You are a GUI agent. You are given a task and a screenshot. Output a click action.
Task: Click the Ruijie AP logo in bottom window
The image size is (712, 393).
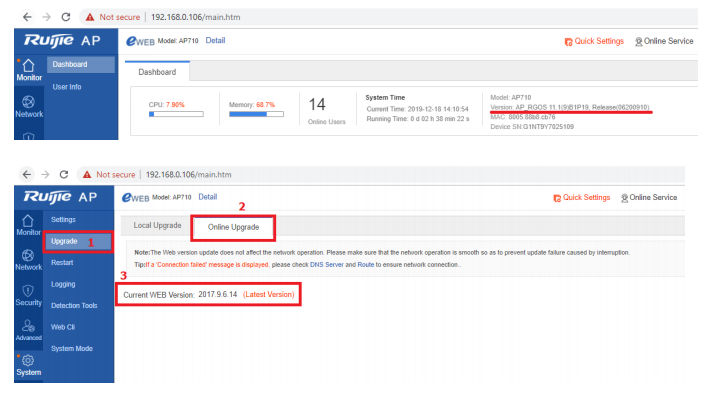click(x=60, y=197)
